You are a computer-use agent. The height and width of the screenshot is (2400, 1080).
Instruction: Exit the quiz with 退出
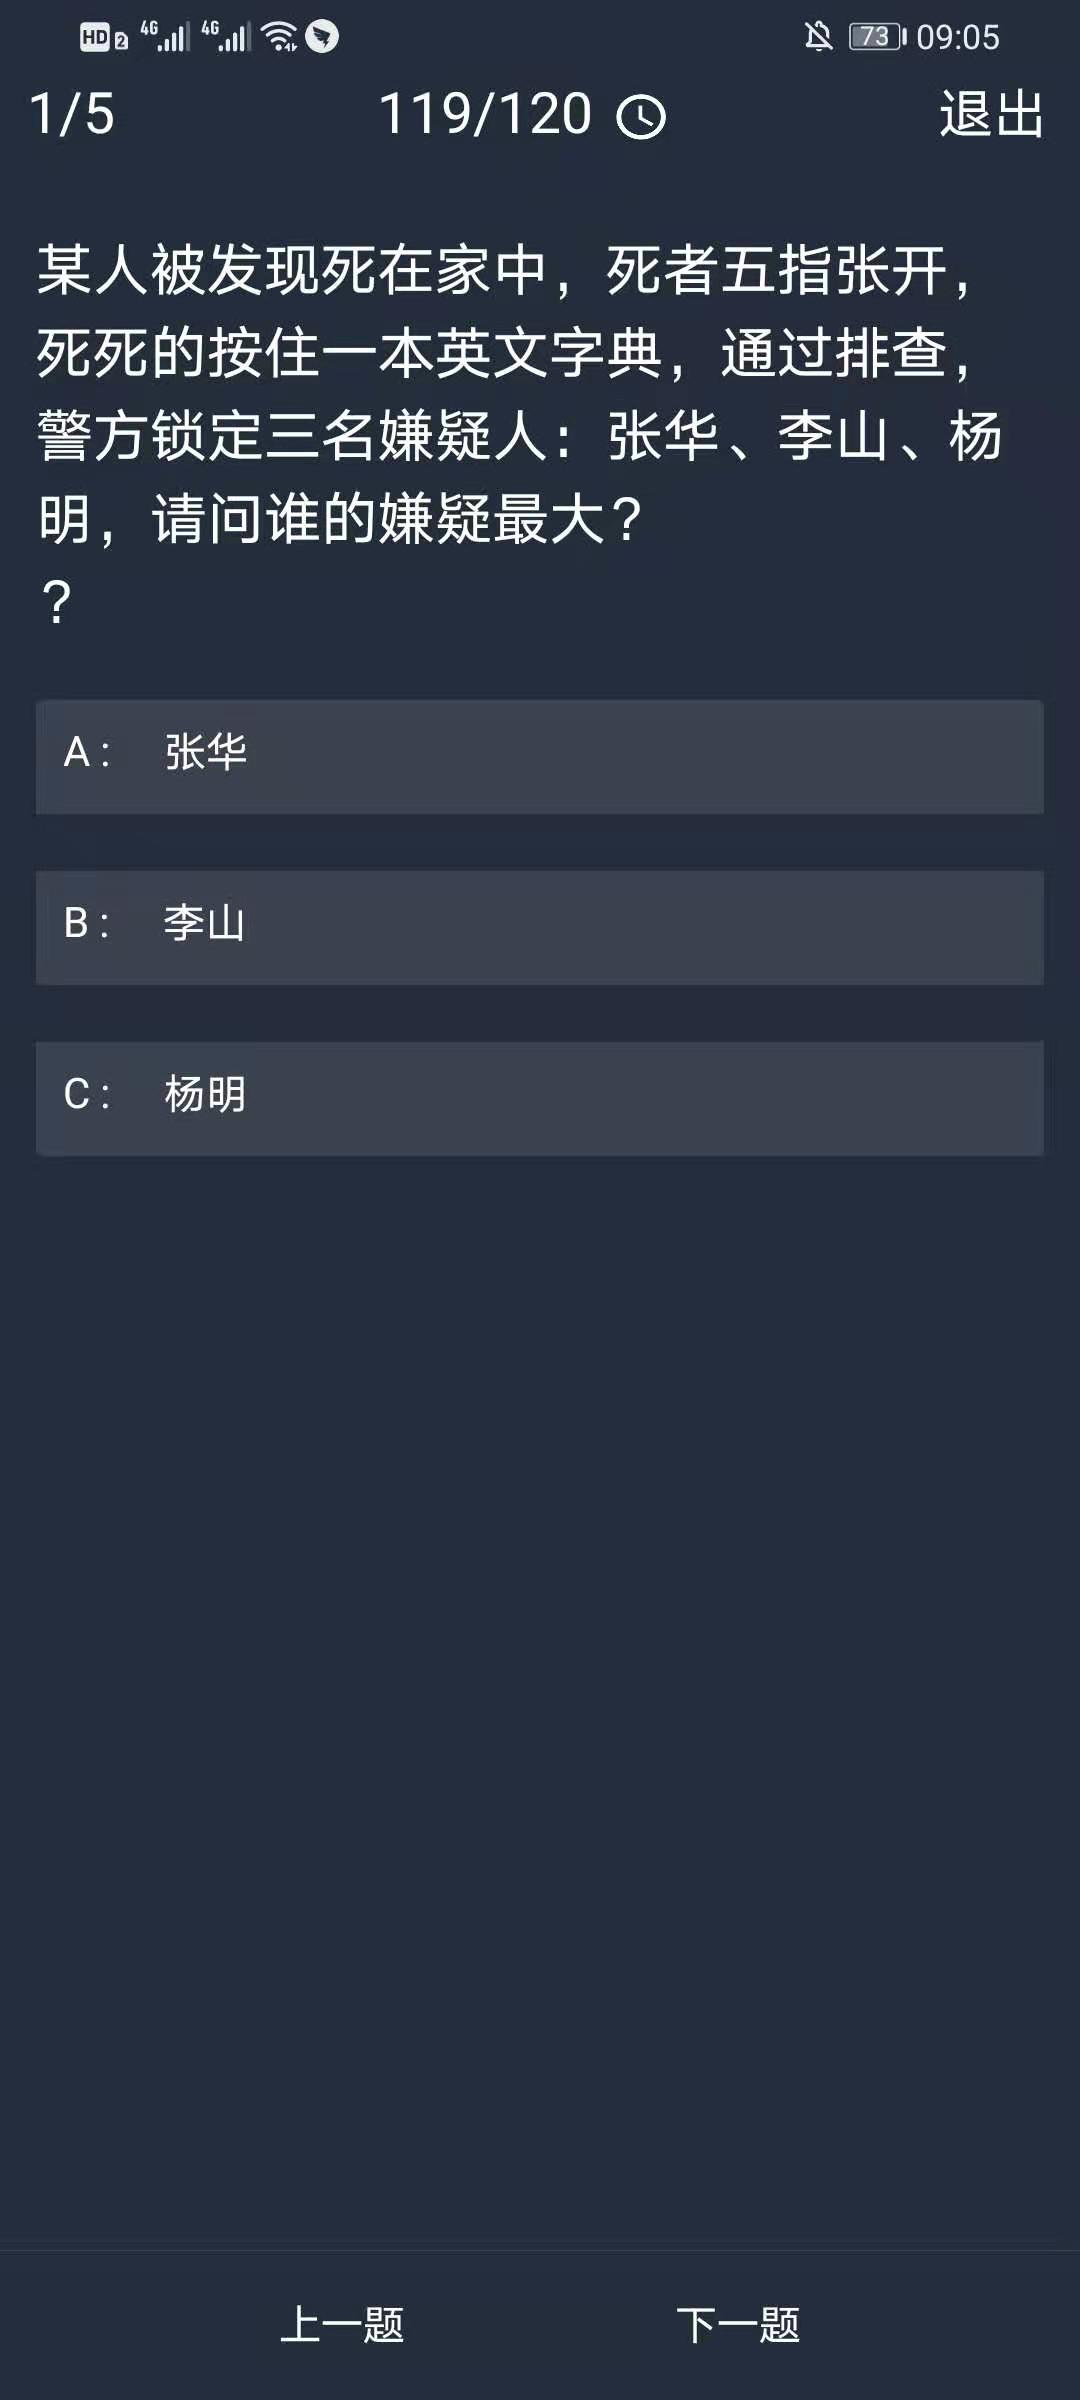pos(991,114)
